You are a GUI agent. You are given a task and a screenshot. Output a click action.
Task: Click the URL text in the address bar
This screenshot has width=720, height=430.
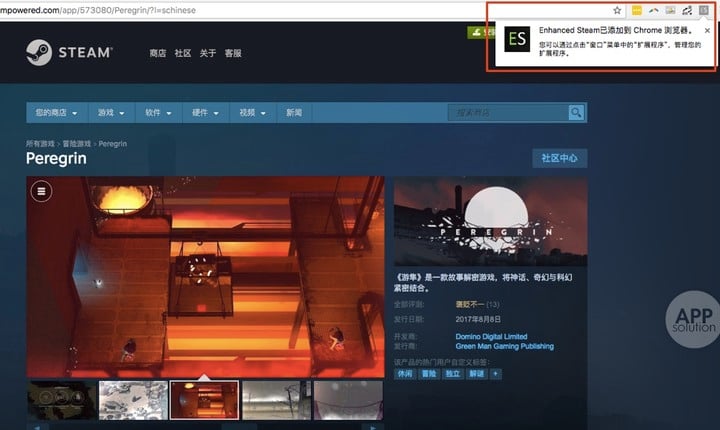(98, 10)
